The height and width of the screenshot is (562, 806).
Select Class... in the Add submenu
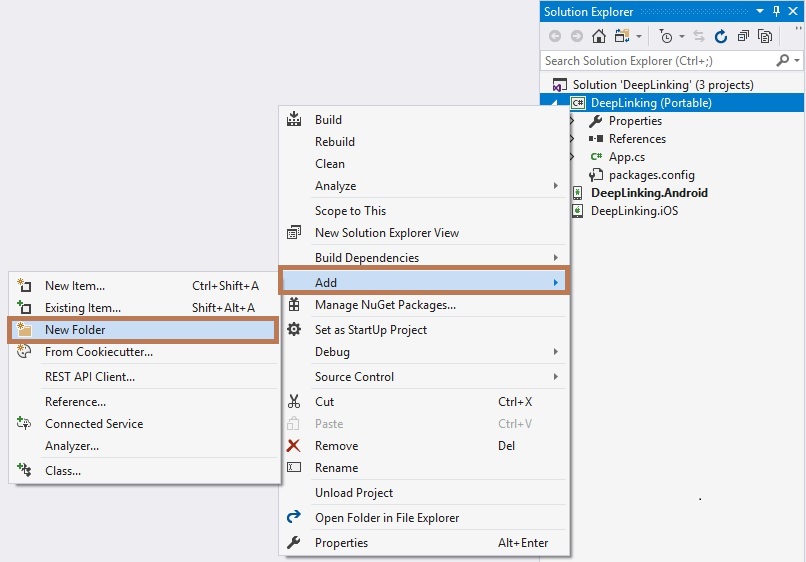(x=63, y=470)
